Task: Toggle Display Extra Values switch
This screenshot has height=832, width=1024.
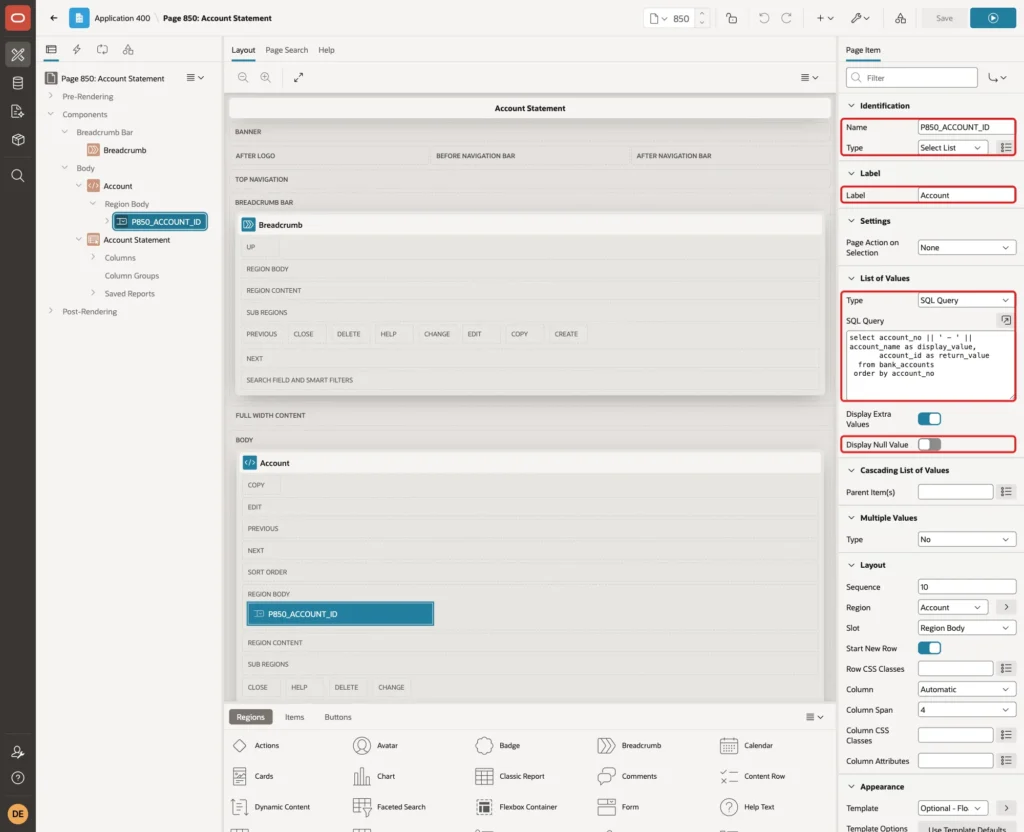Action: [x=929, y=419]
